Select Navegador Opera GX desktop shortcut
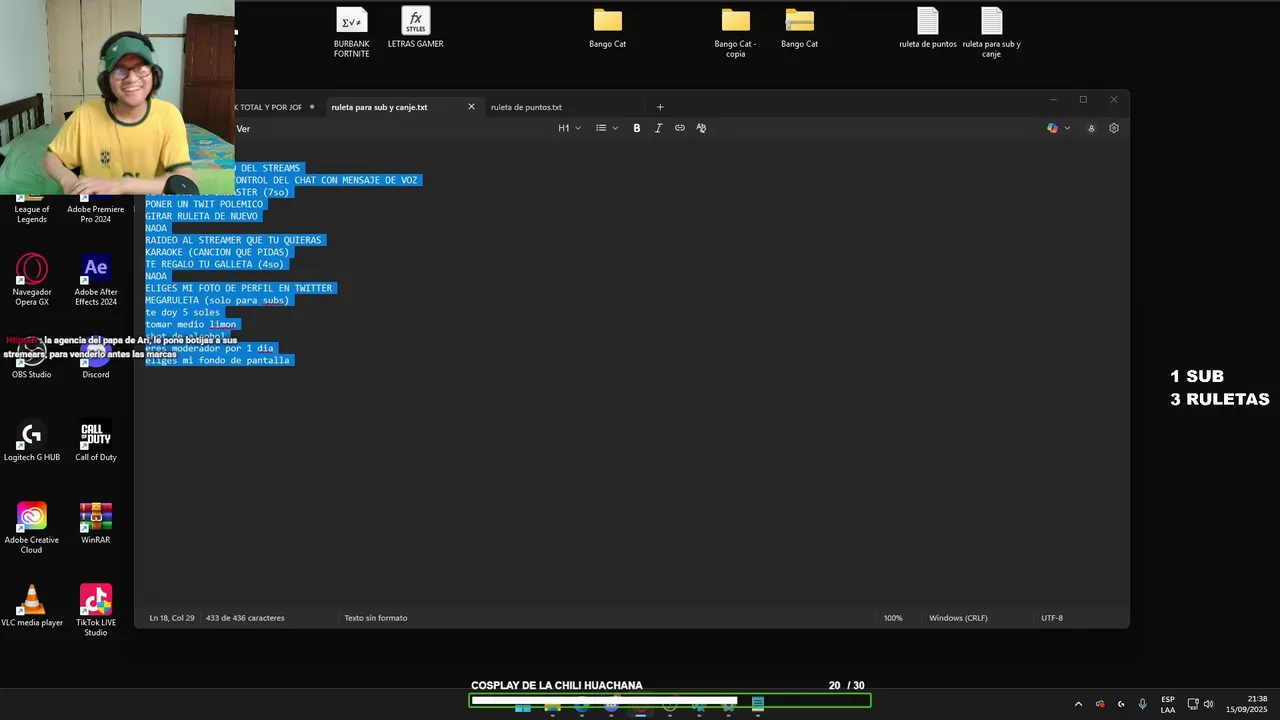1280x720 pixels. (32, 280)
